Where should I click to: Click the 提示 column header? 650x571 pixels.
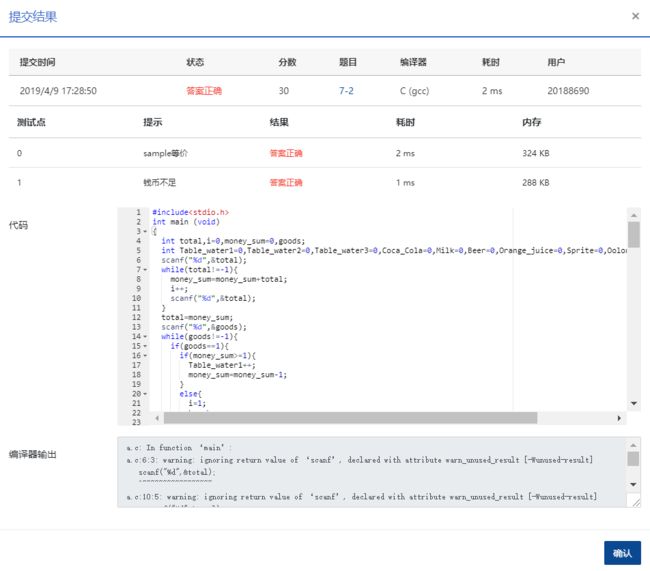tap(153, 122)
